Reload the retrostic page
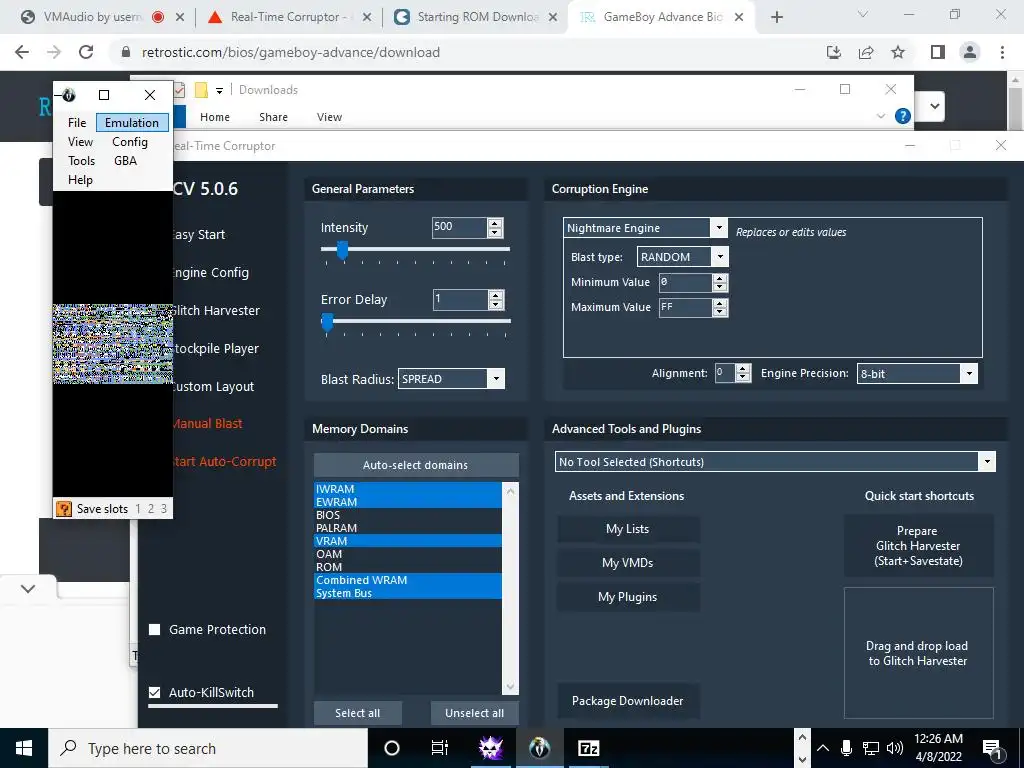The height and width of the screenshot is (768, 1024). (86, 52)
